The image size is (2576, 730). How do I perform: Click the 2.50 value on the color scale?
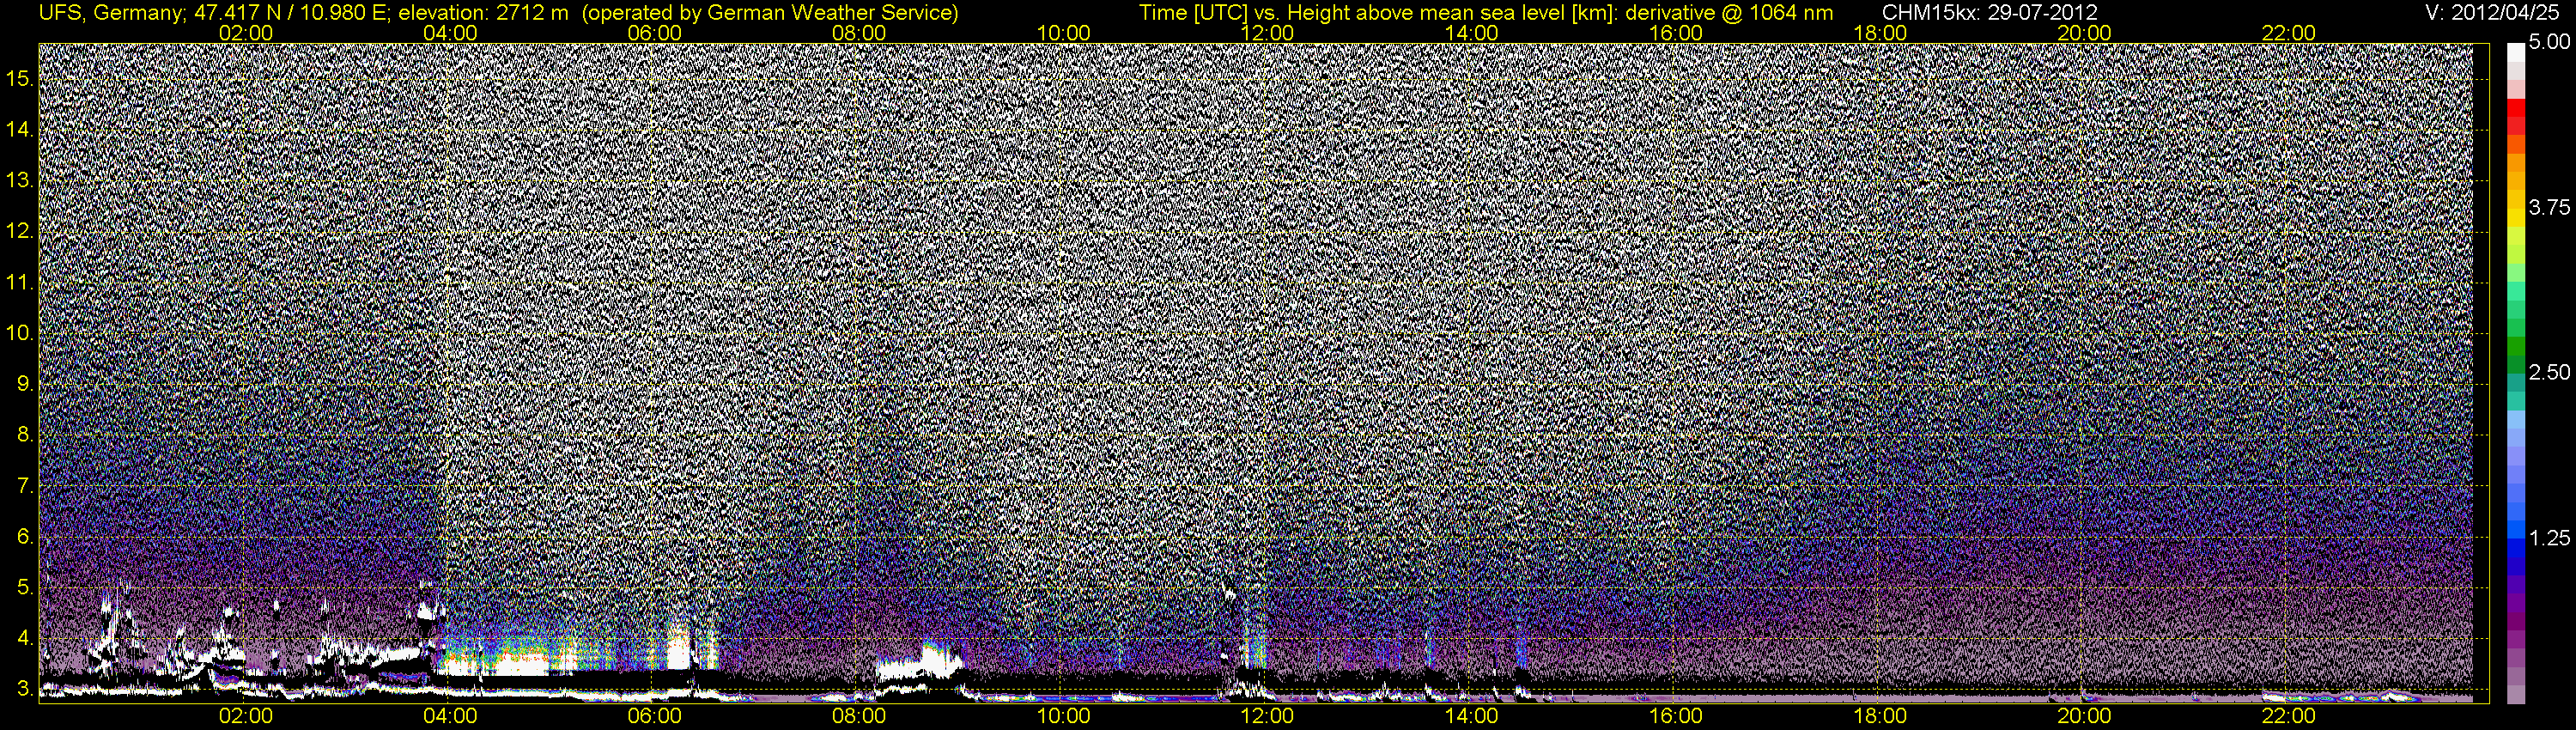2549,373
